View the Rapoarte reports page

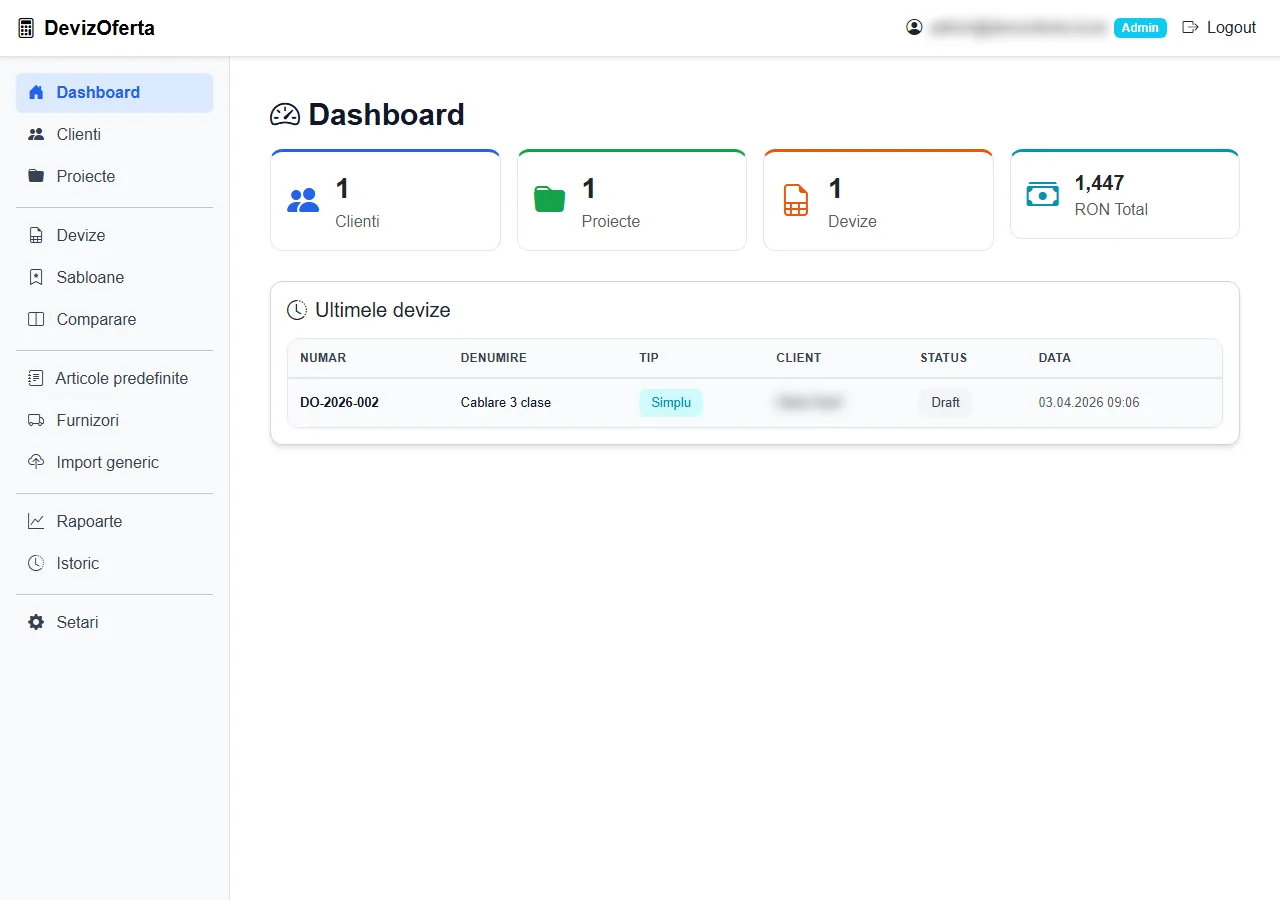point(114,522)
